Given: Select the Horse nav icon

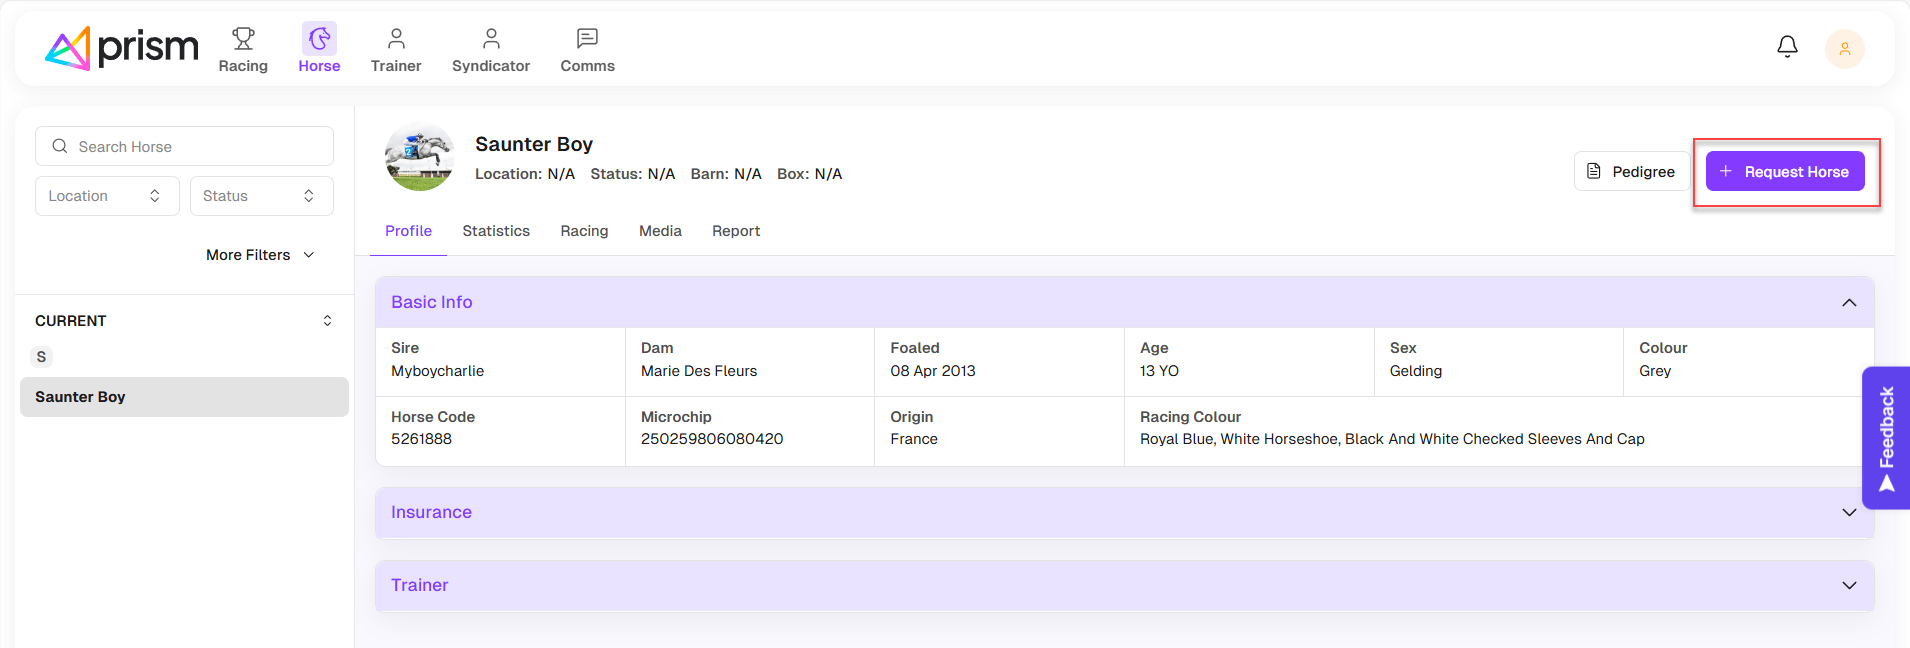Looking at the screenshot, I should [319, 40].
